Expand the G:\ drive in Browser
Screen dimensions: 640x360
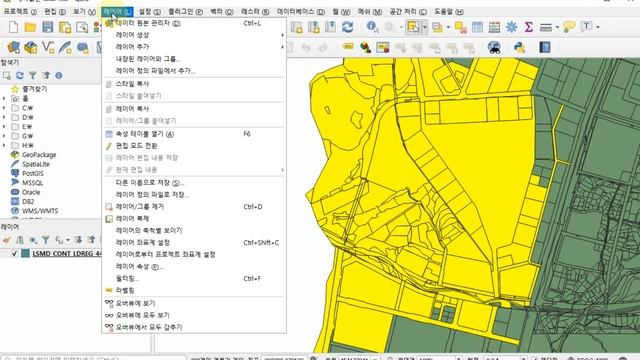(4, 136)
